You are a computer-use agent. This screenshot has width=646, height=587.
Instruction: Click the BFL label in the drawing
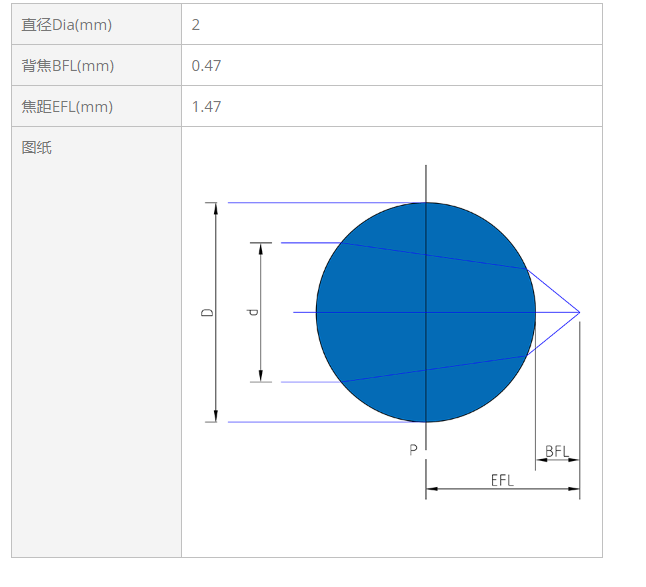[557, 451]
